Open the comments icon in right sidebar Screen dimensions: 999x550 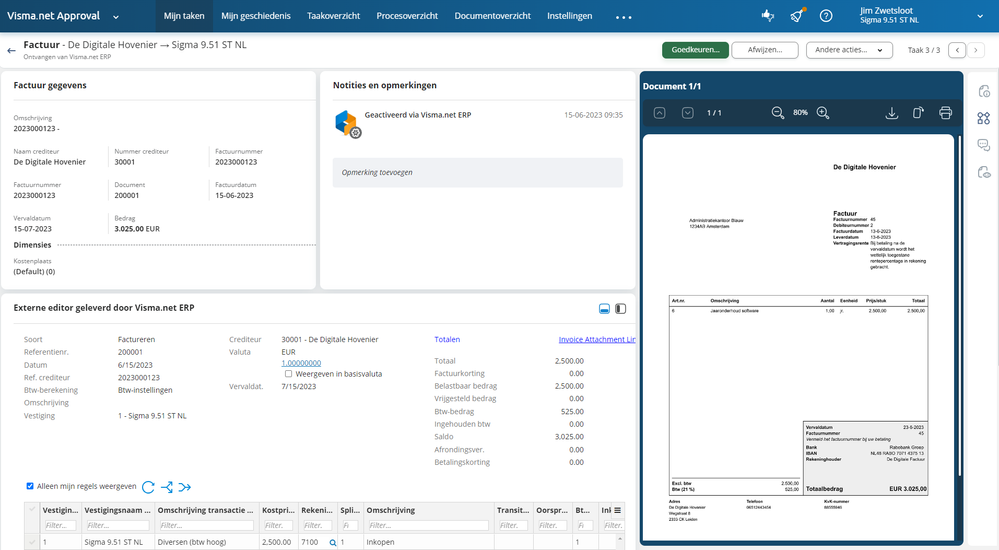983,145
